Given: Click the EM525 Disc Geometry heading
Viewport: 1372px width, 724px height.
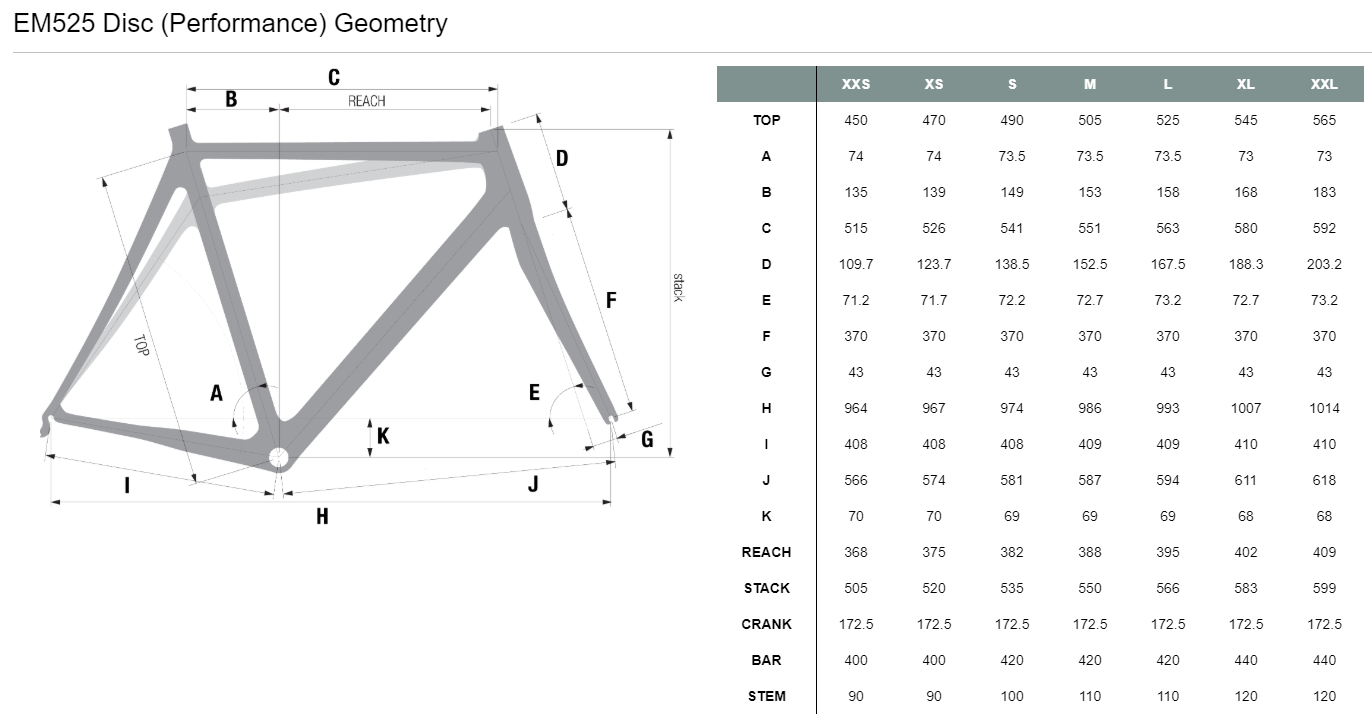Looking at the screenshot, I should (230, 23).
